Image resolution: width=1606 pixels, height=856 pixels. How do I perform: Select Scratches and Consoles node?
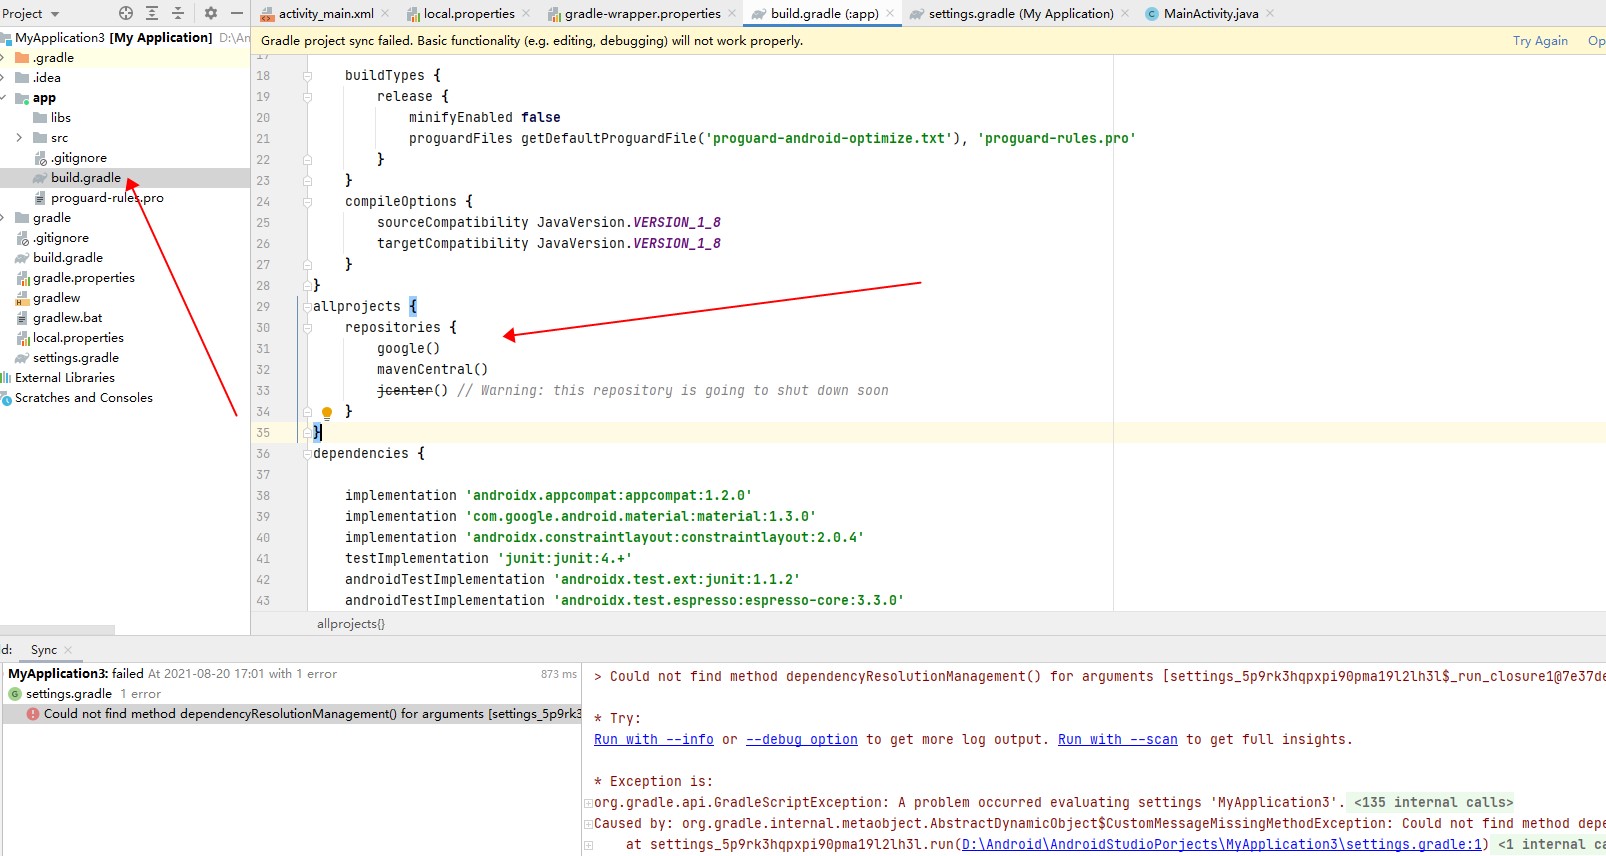tap(83, 397)
